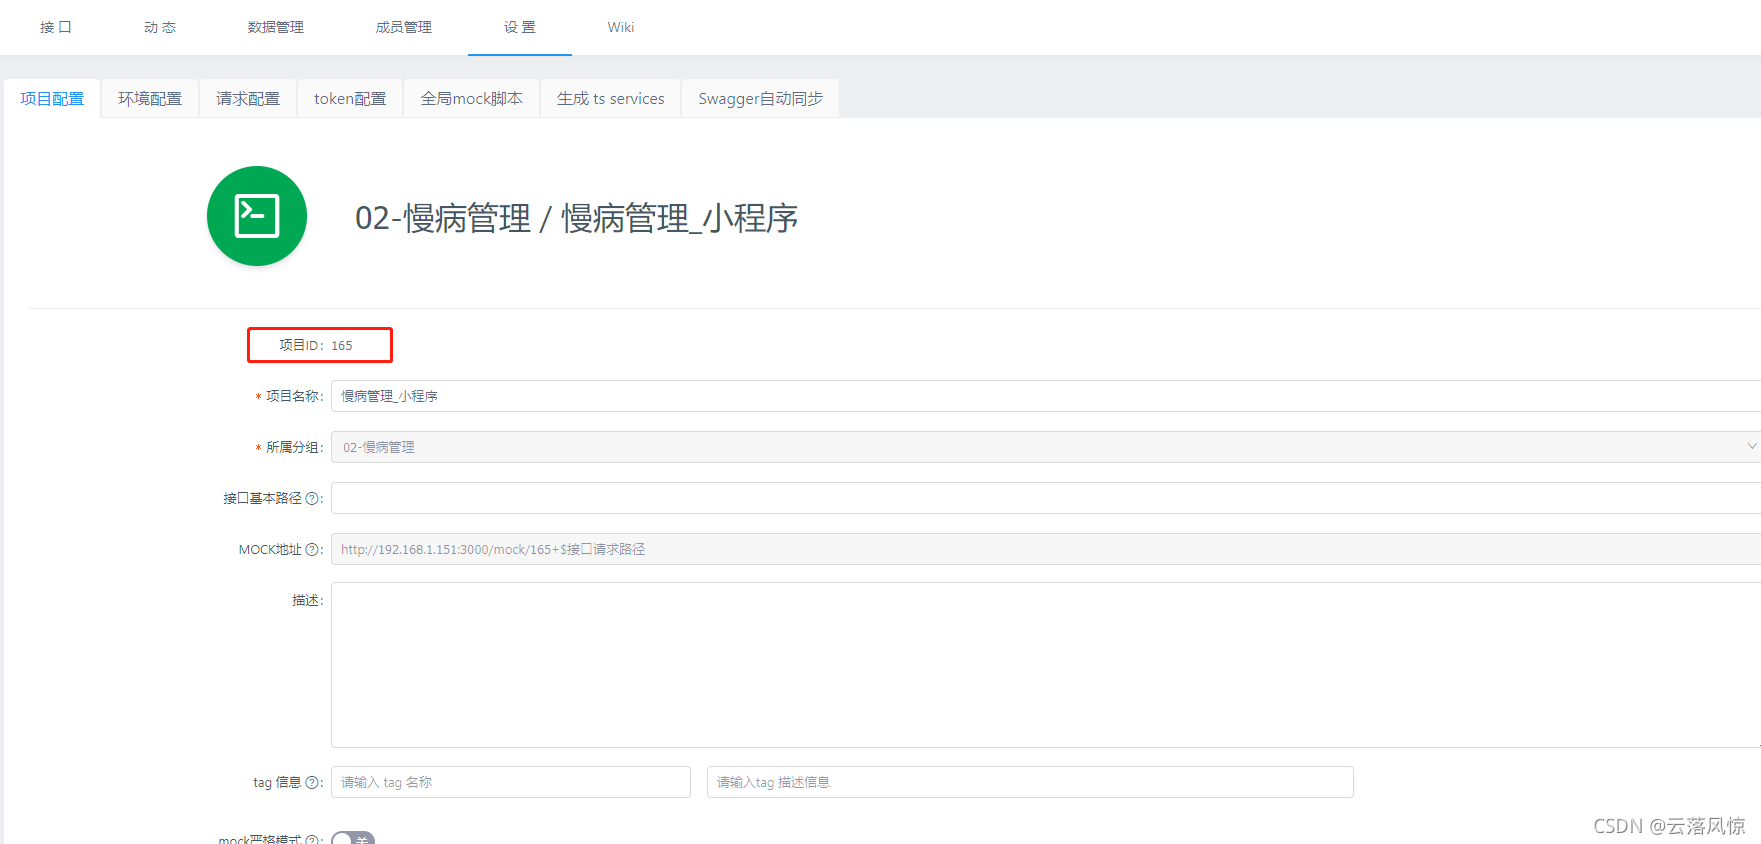Screen dimensions: 1761x844
Task: Open the 成员管理 top menu
Action: pyautogui.click(x=404, y=27)
